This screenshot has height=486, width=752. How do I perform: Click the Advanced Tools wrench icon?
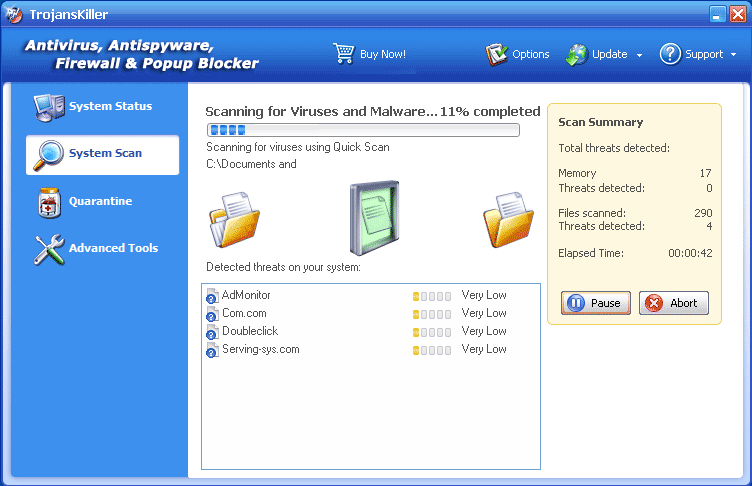point(49,248)
